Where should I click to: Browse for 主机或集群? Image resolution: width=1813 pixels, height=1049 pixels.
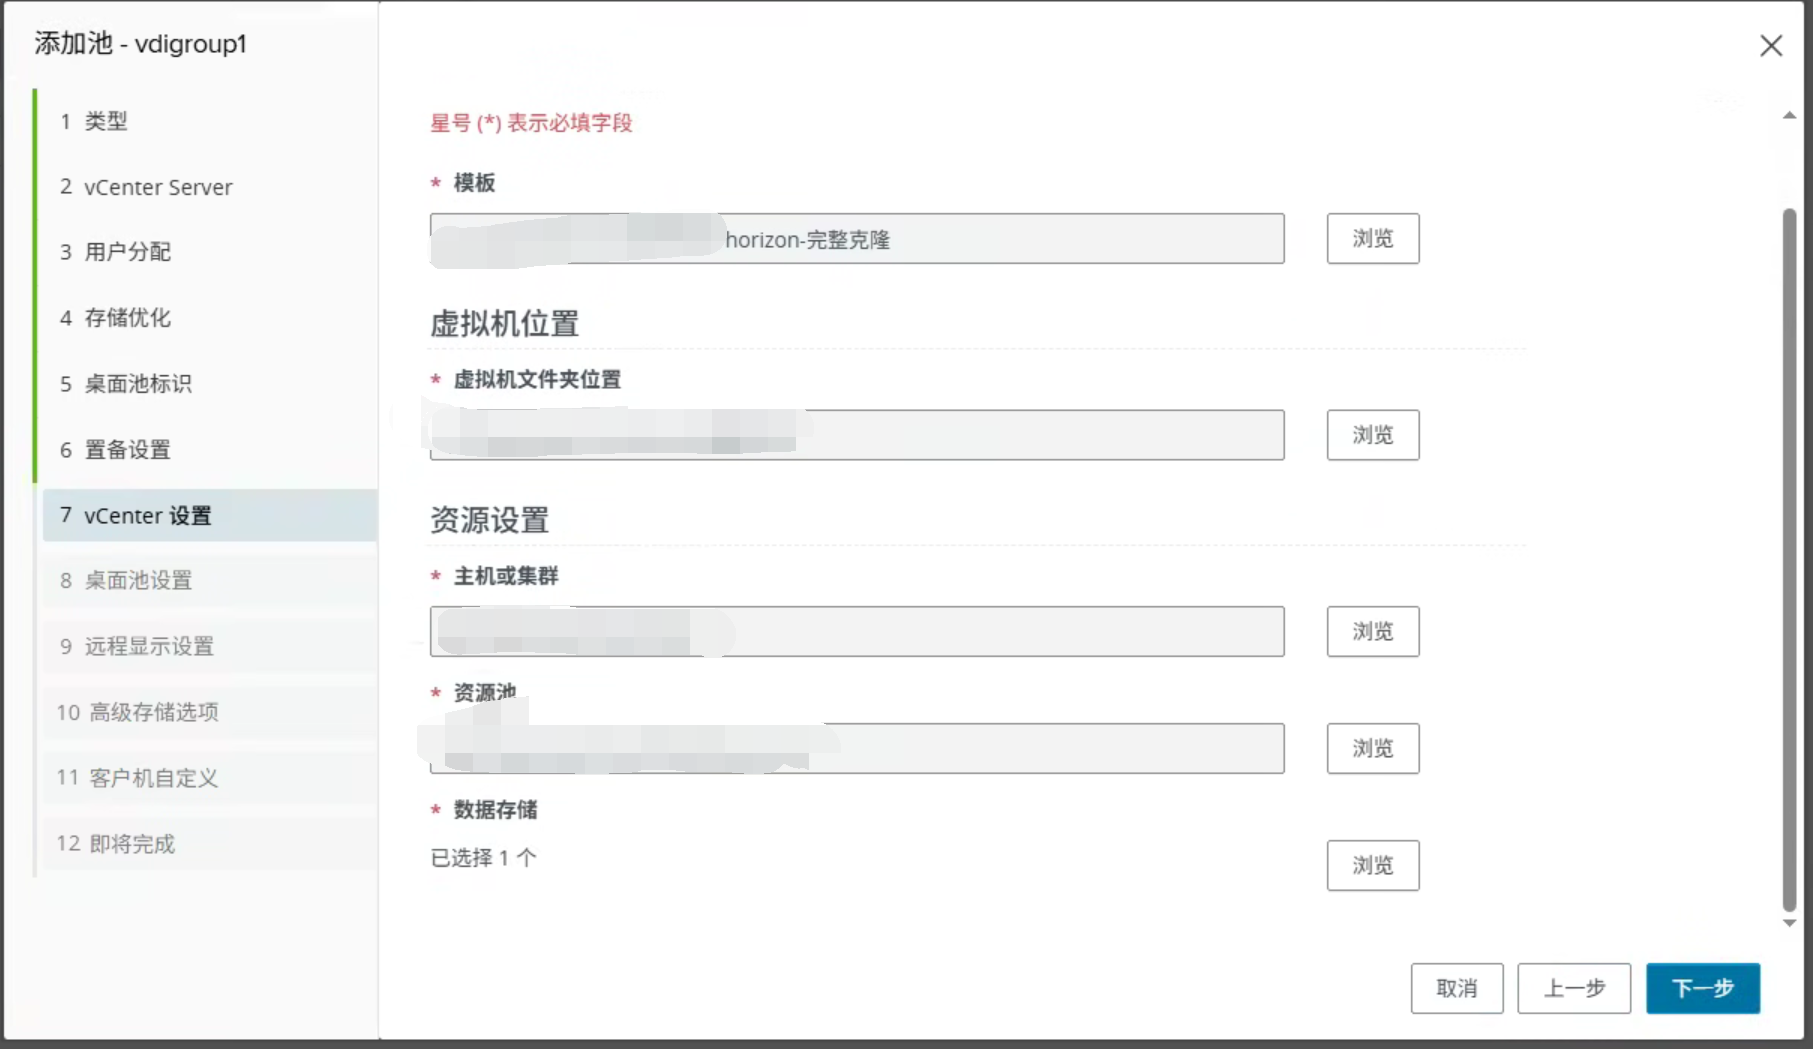[x=1372, y=631]
